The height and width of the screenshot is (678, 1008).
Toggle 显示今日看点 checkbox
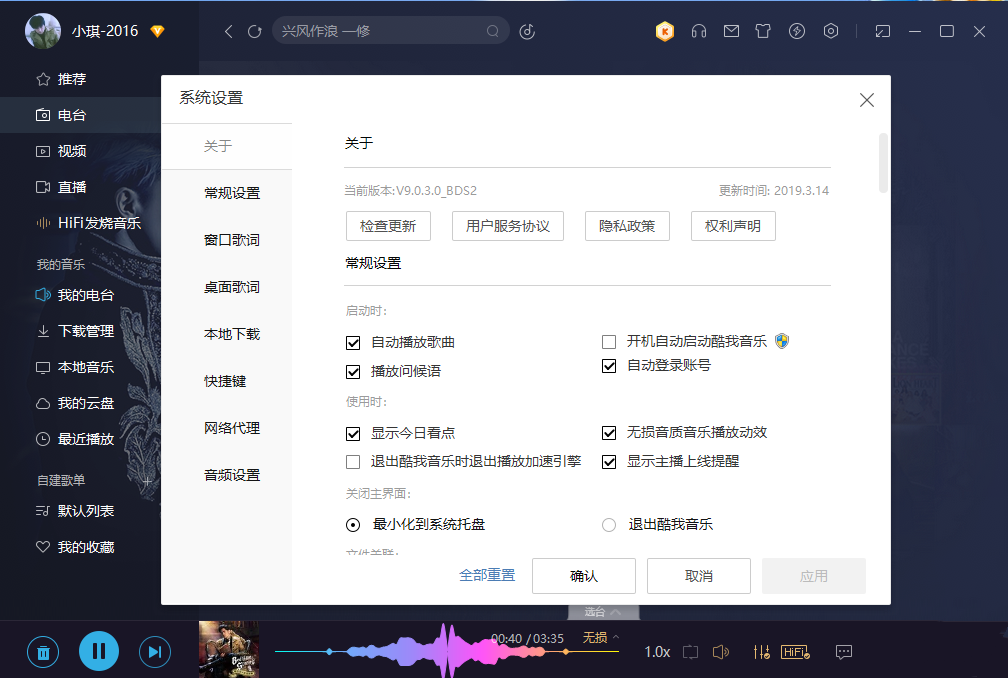click(353, 434)
